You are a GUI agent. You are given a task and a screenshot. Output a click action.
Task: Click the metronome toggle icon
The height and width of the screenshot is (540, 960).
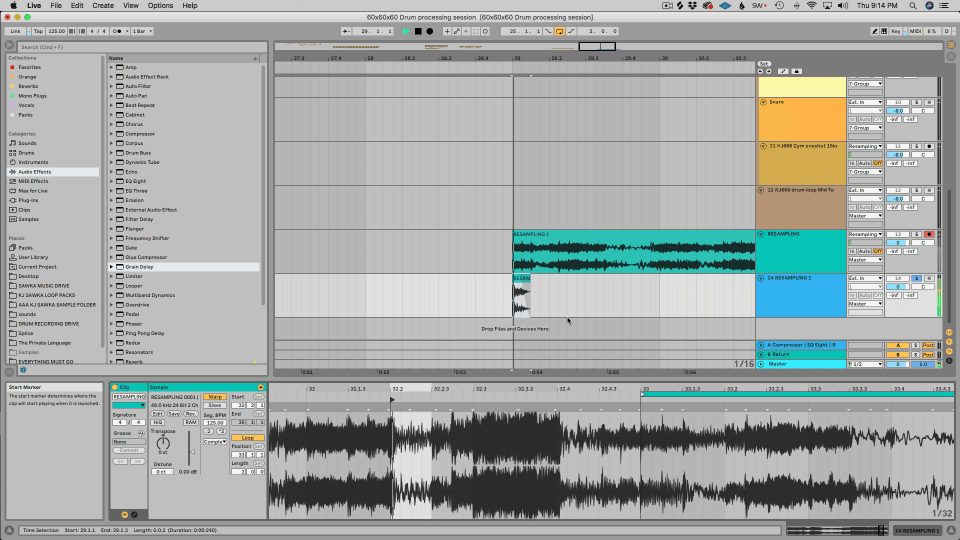tap(117, 31)
